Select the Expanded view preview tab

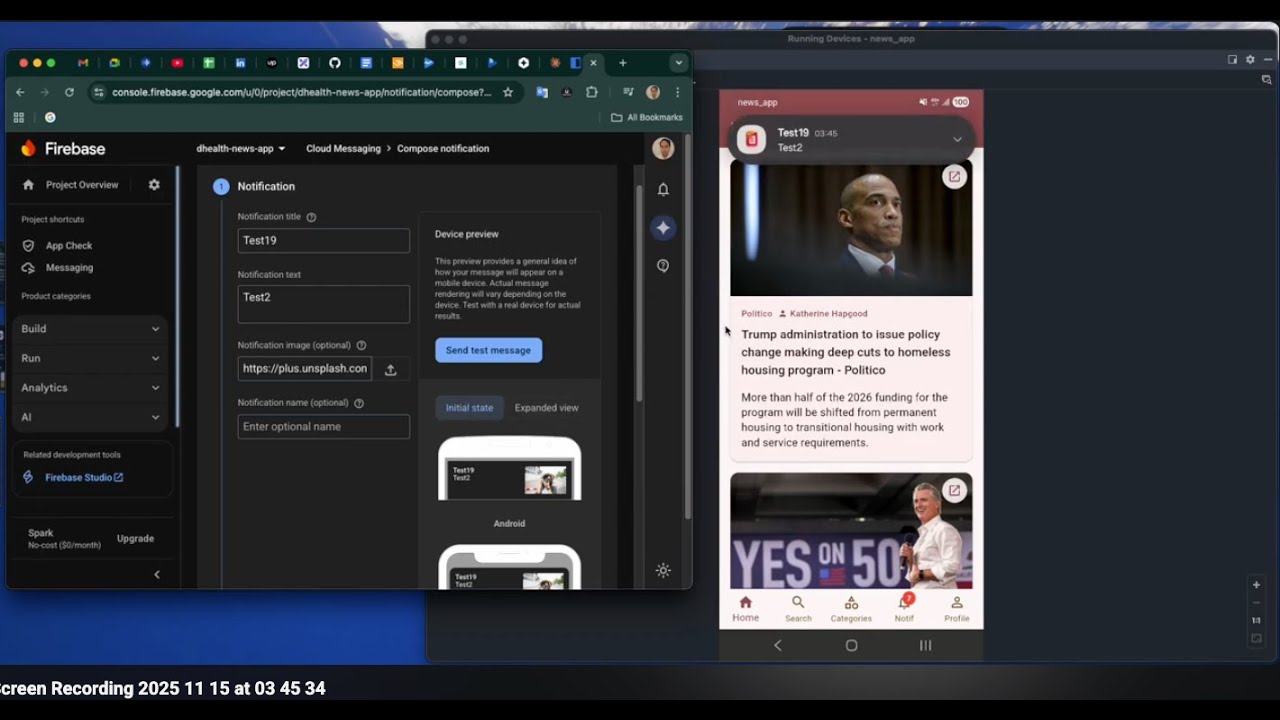click(x=546, y=408)
